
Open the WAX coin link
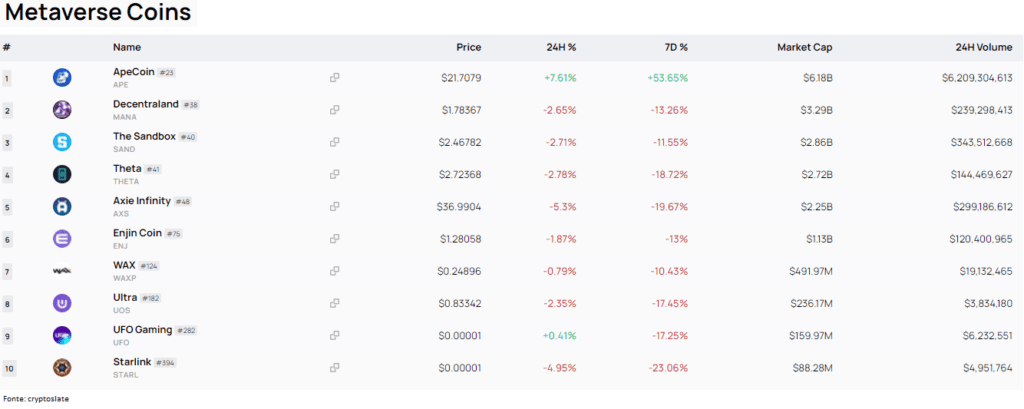point(124,265)
